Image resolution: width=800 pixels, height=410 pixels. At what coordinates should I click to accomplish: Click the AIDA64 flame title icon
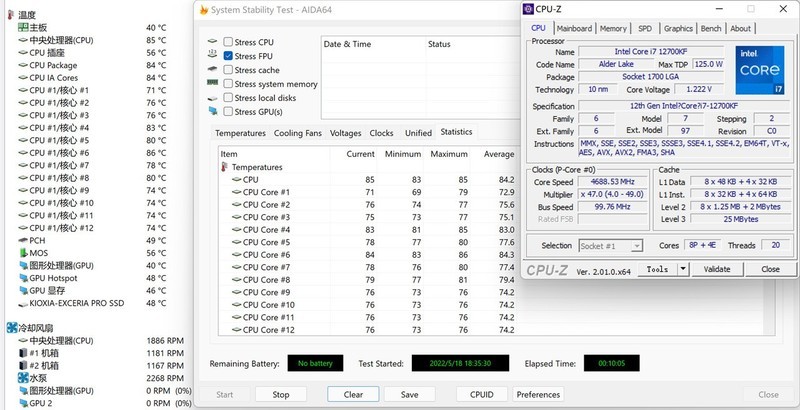click(204, 9)
